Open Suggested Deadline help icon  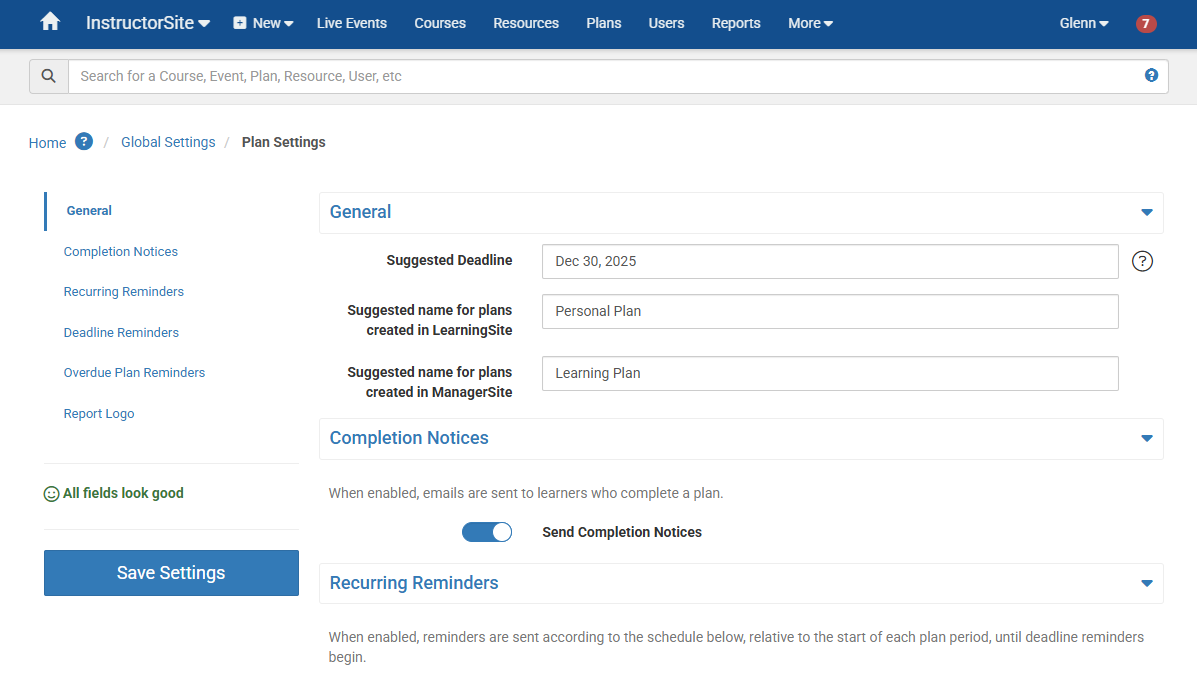1142,261
